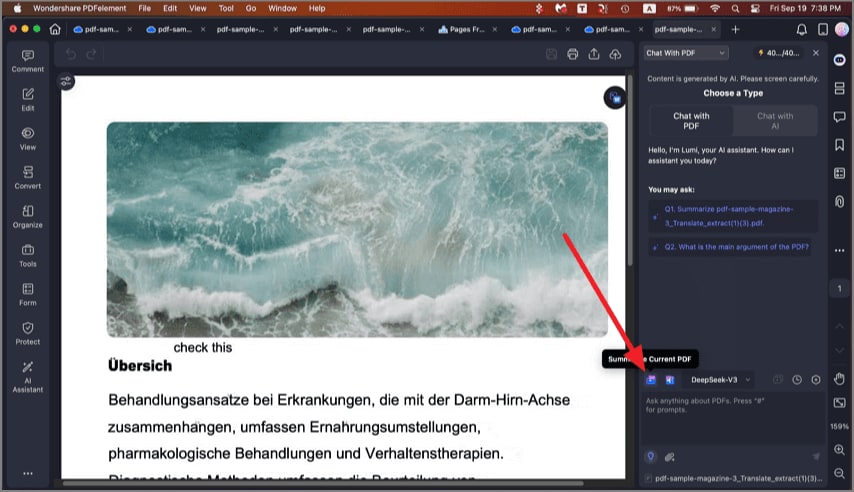854x492 pixels.
Task: Open the File menu
Action: pos(144,8)
